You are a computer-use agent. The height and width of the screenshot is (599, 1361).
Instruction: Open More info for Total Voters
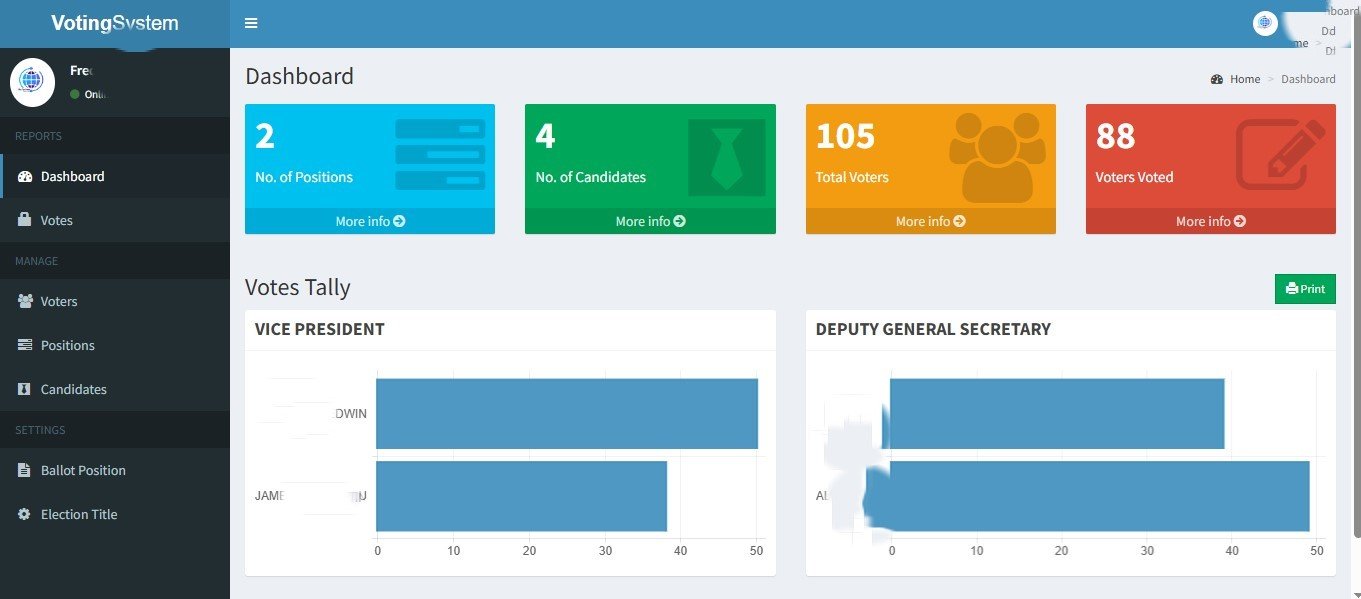[930, 221]
